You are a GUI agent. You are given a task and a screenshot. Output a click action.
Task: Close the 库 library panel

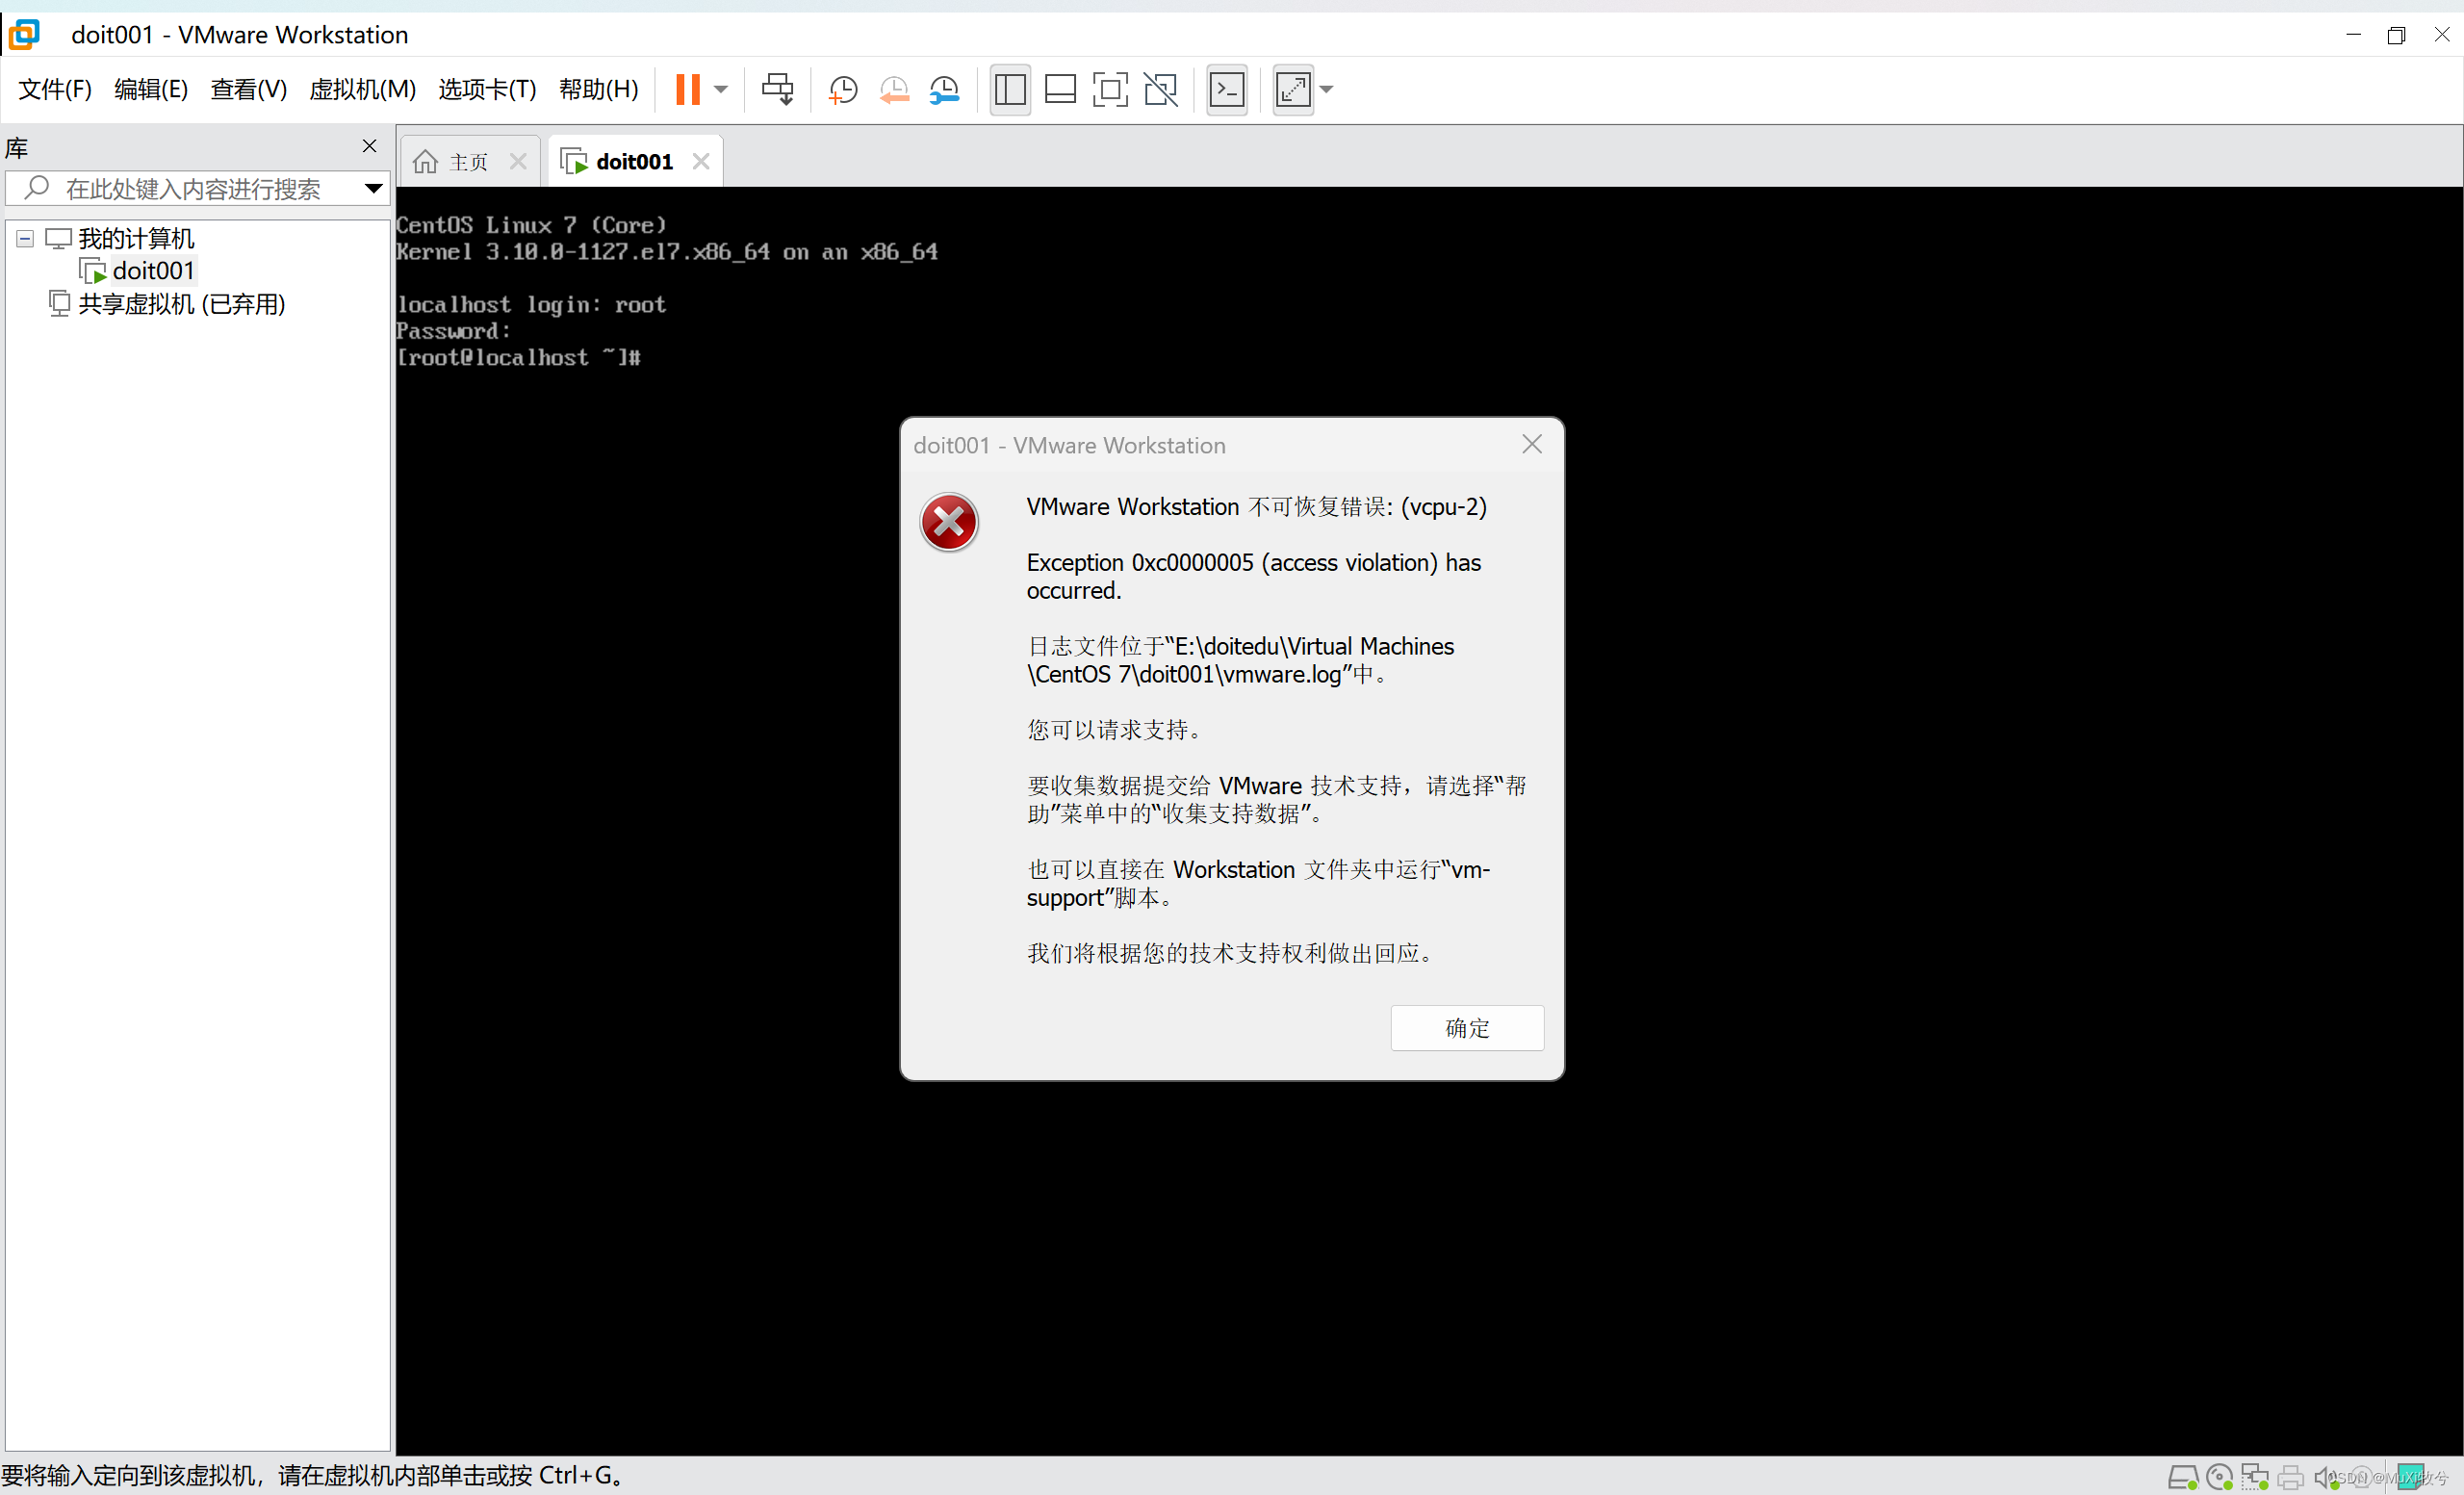369,146
